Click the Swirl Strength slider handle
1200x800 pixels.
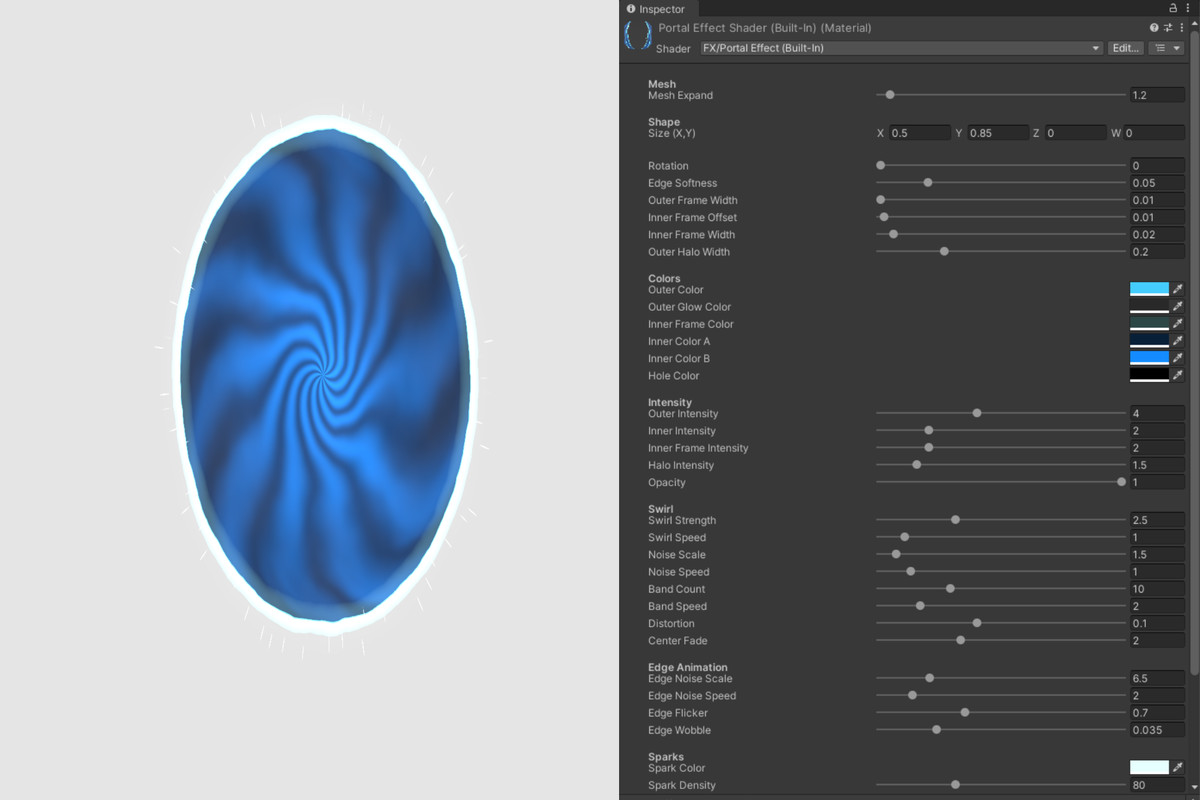955,519
